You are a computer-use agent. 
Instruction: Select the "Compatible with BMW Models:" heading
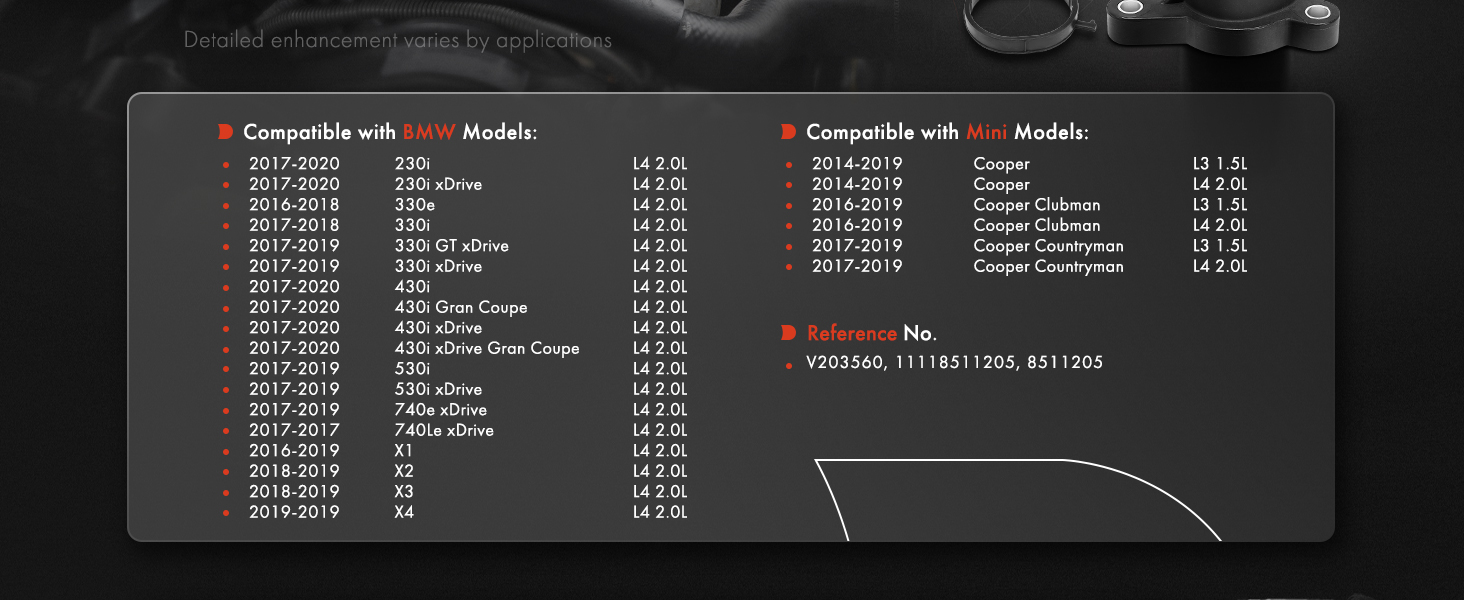pyautogui.click(x=390, y=132)
